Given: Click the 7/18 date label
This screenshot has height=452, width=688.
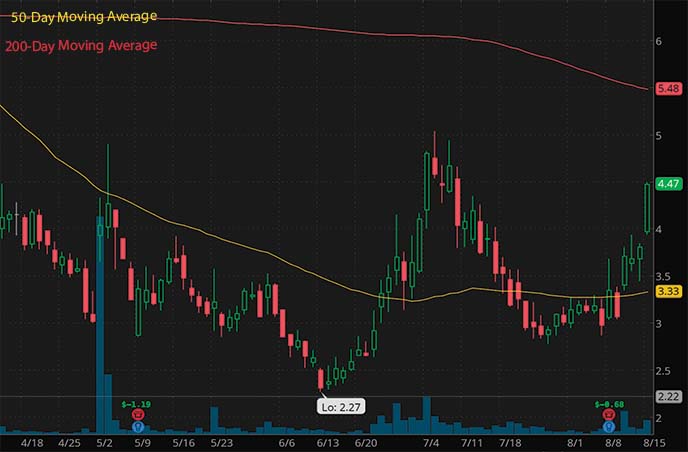Looking at the screenshot, I should pos(510,442).
